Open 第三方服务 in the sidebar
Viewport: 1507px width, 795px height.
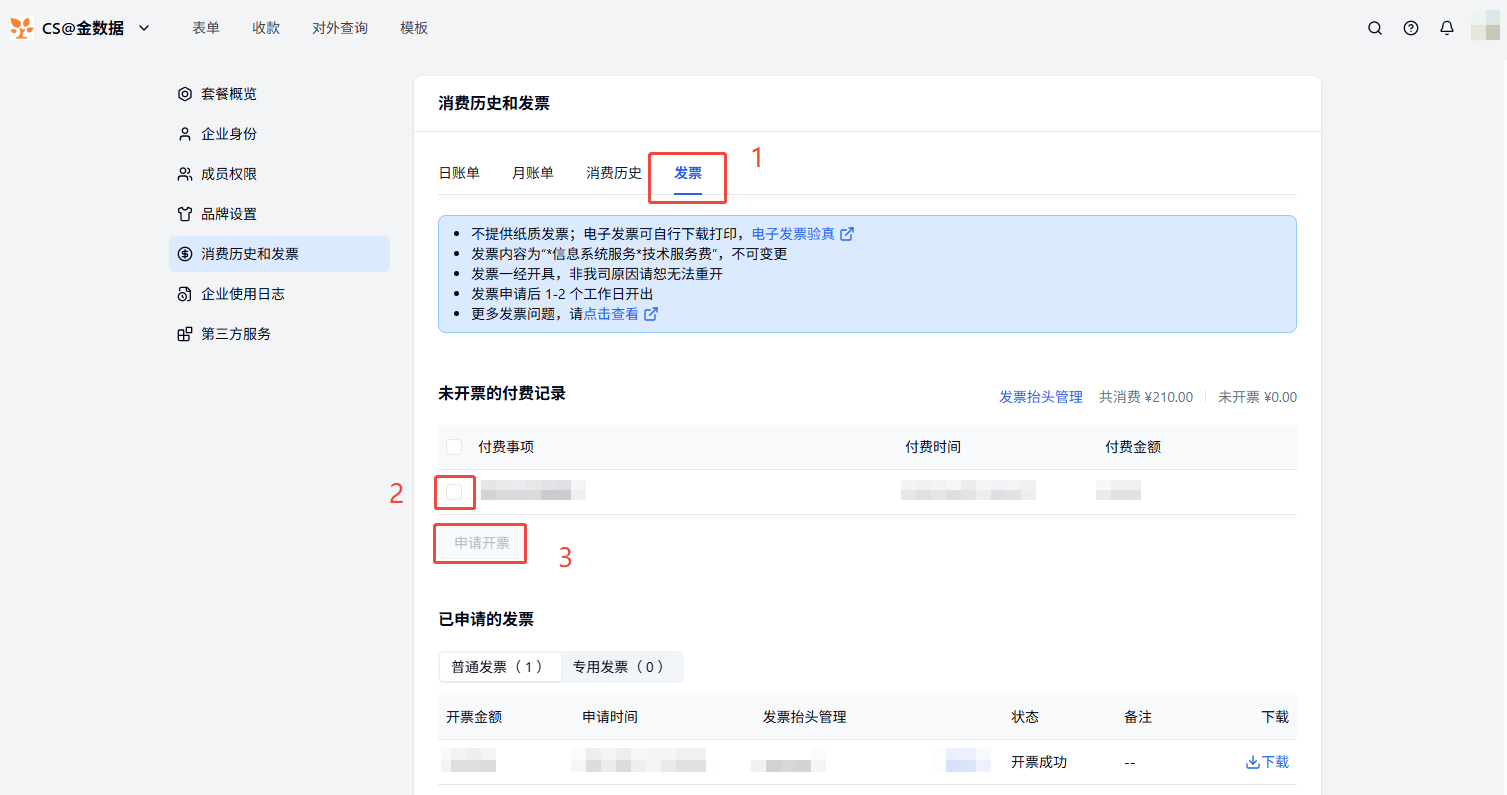(x=235, y=334)
